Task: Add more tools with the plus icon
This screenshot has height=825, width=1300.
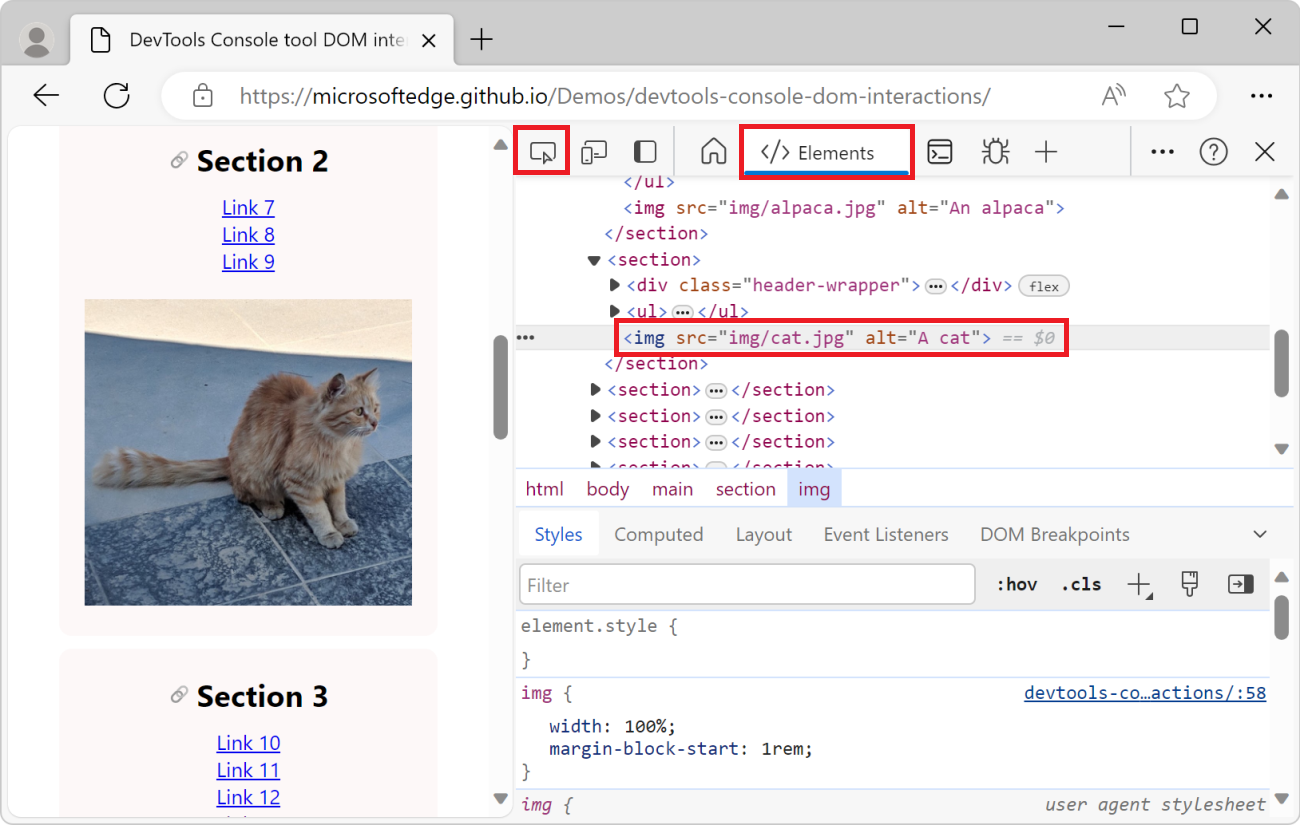Action: coord(1046,151)
